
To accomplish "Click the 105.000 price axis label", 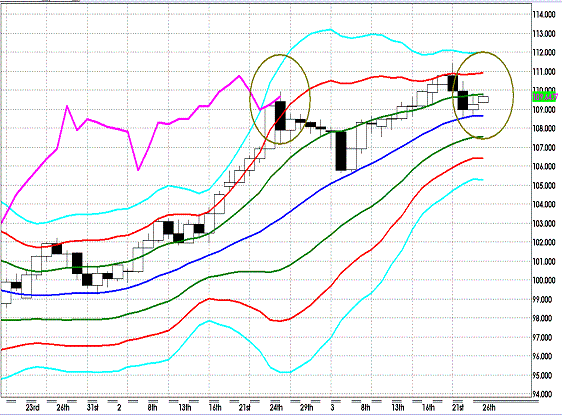I will [544, 185].
